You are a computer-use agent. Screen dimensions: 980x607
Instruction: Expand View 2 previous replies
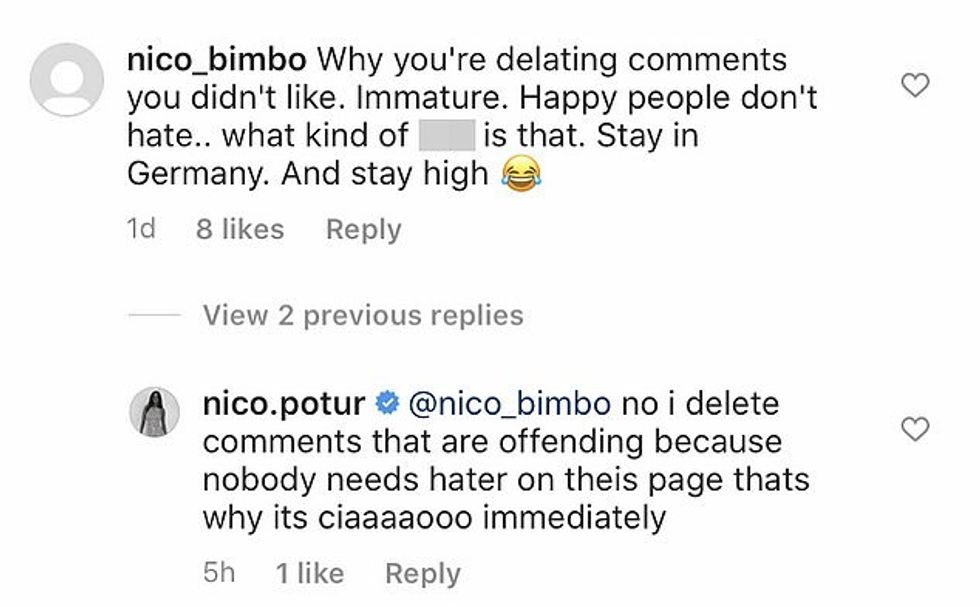[x=362, y=316]
